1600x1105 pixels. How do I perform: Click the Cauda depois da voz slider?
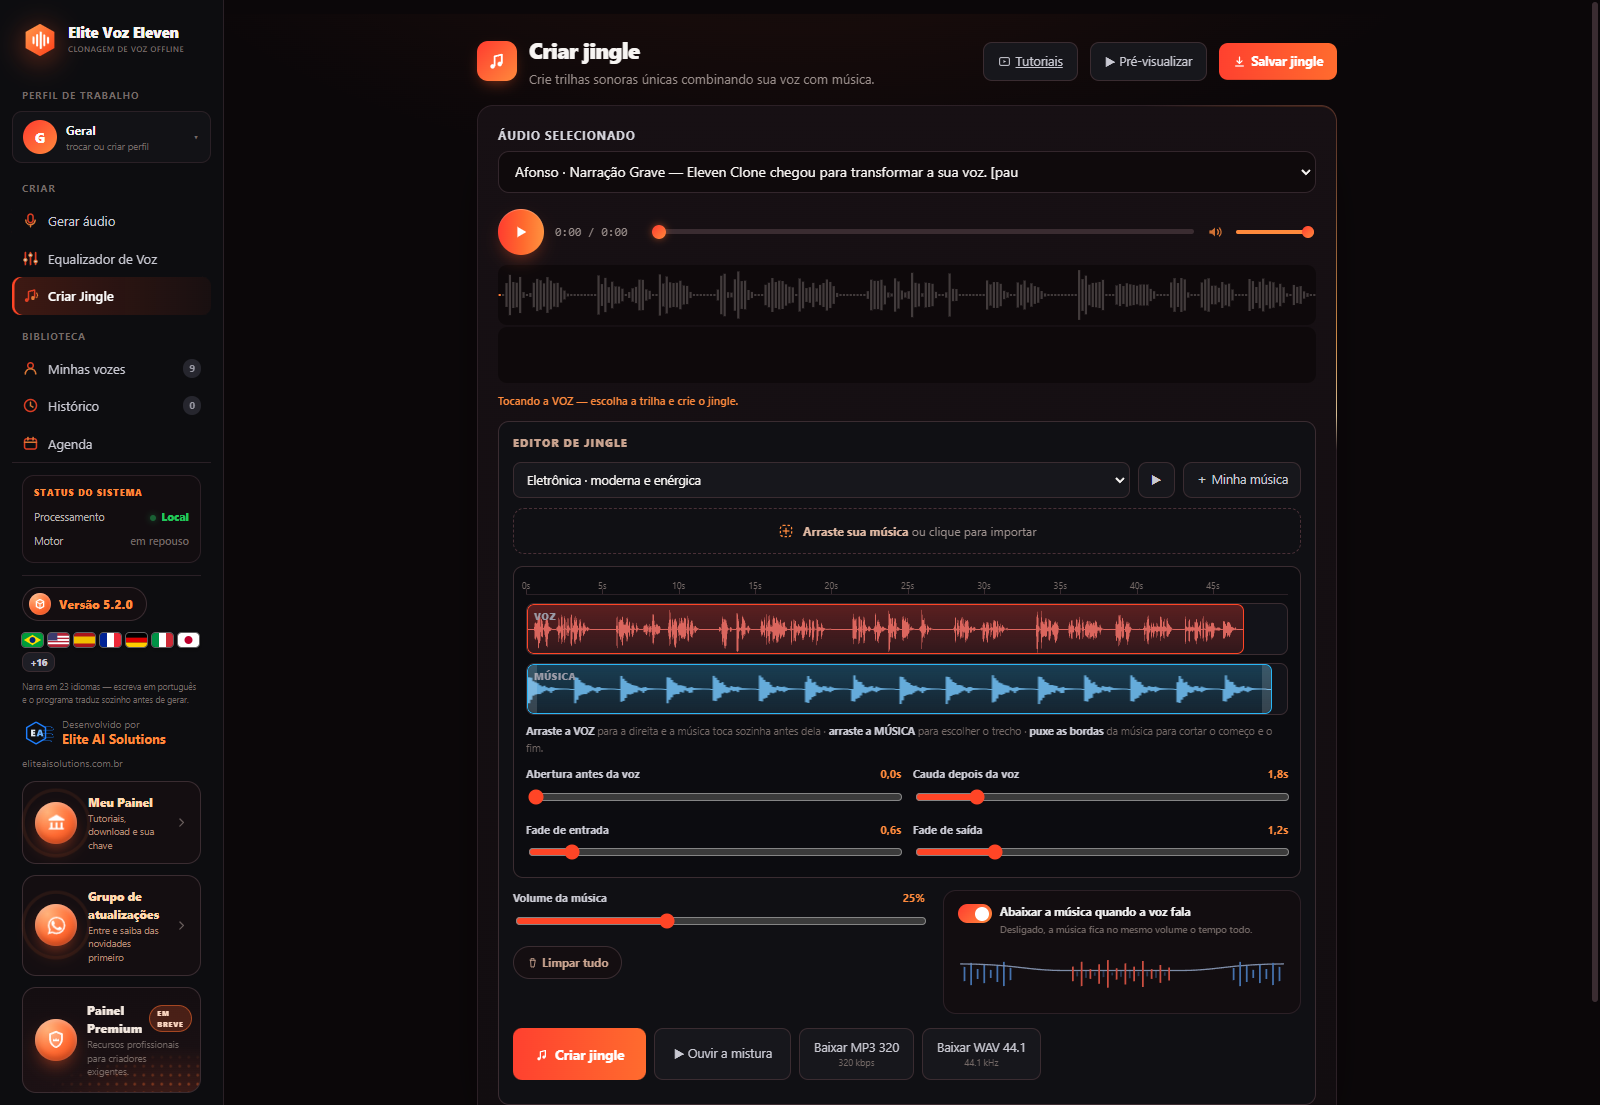pos(1101,797)
